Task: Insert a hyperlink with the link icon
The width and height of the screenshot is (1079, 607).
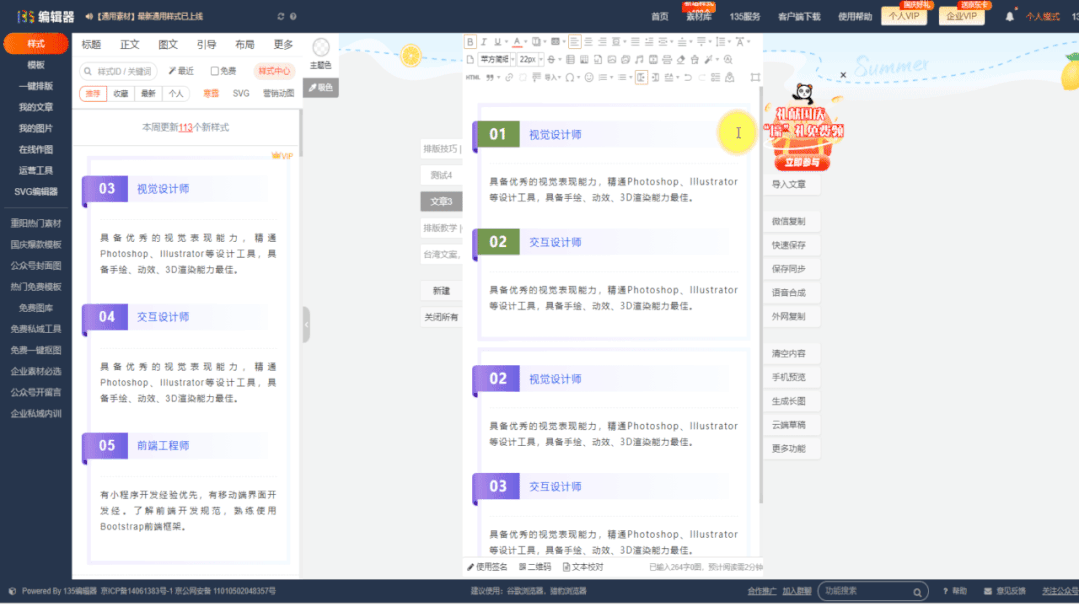Action: 510,76
